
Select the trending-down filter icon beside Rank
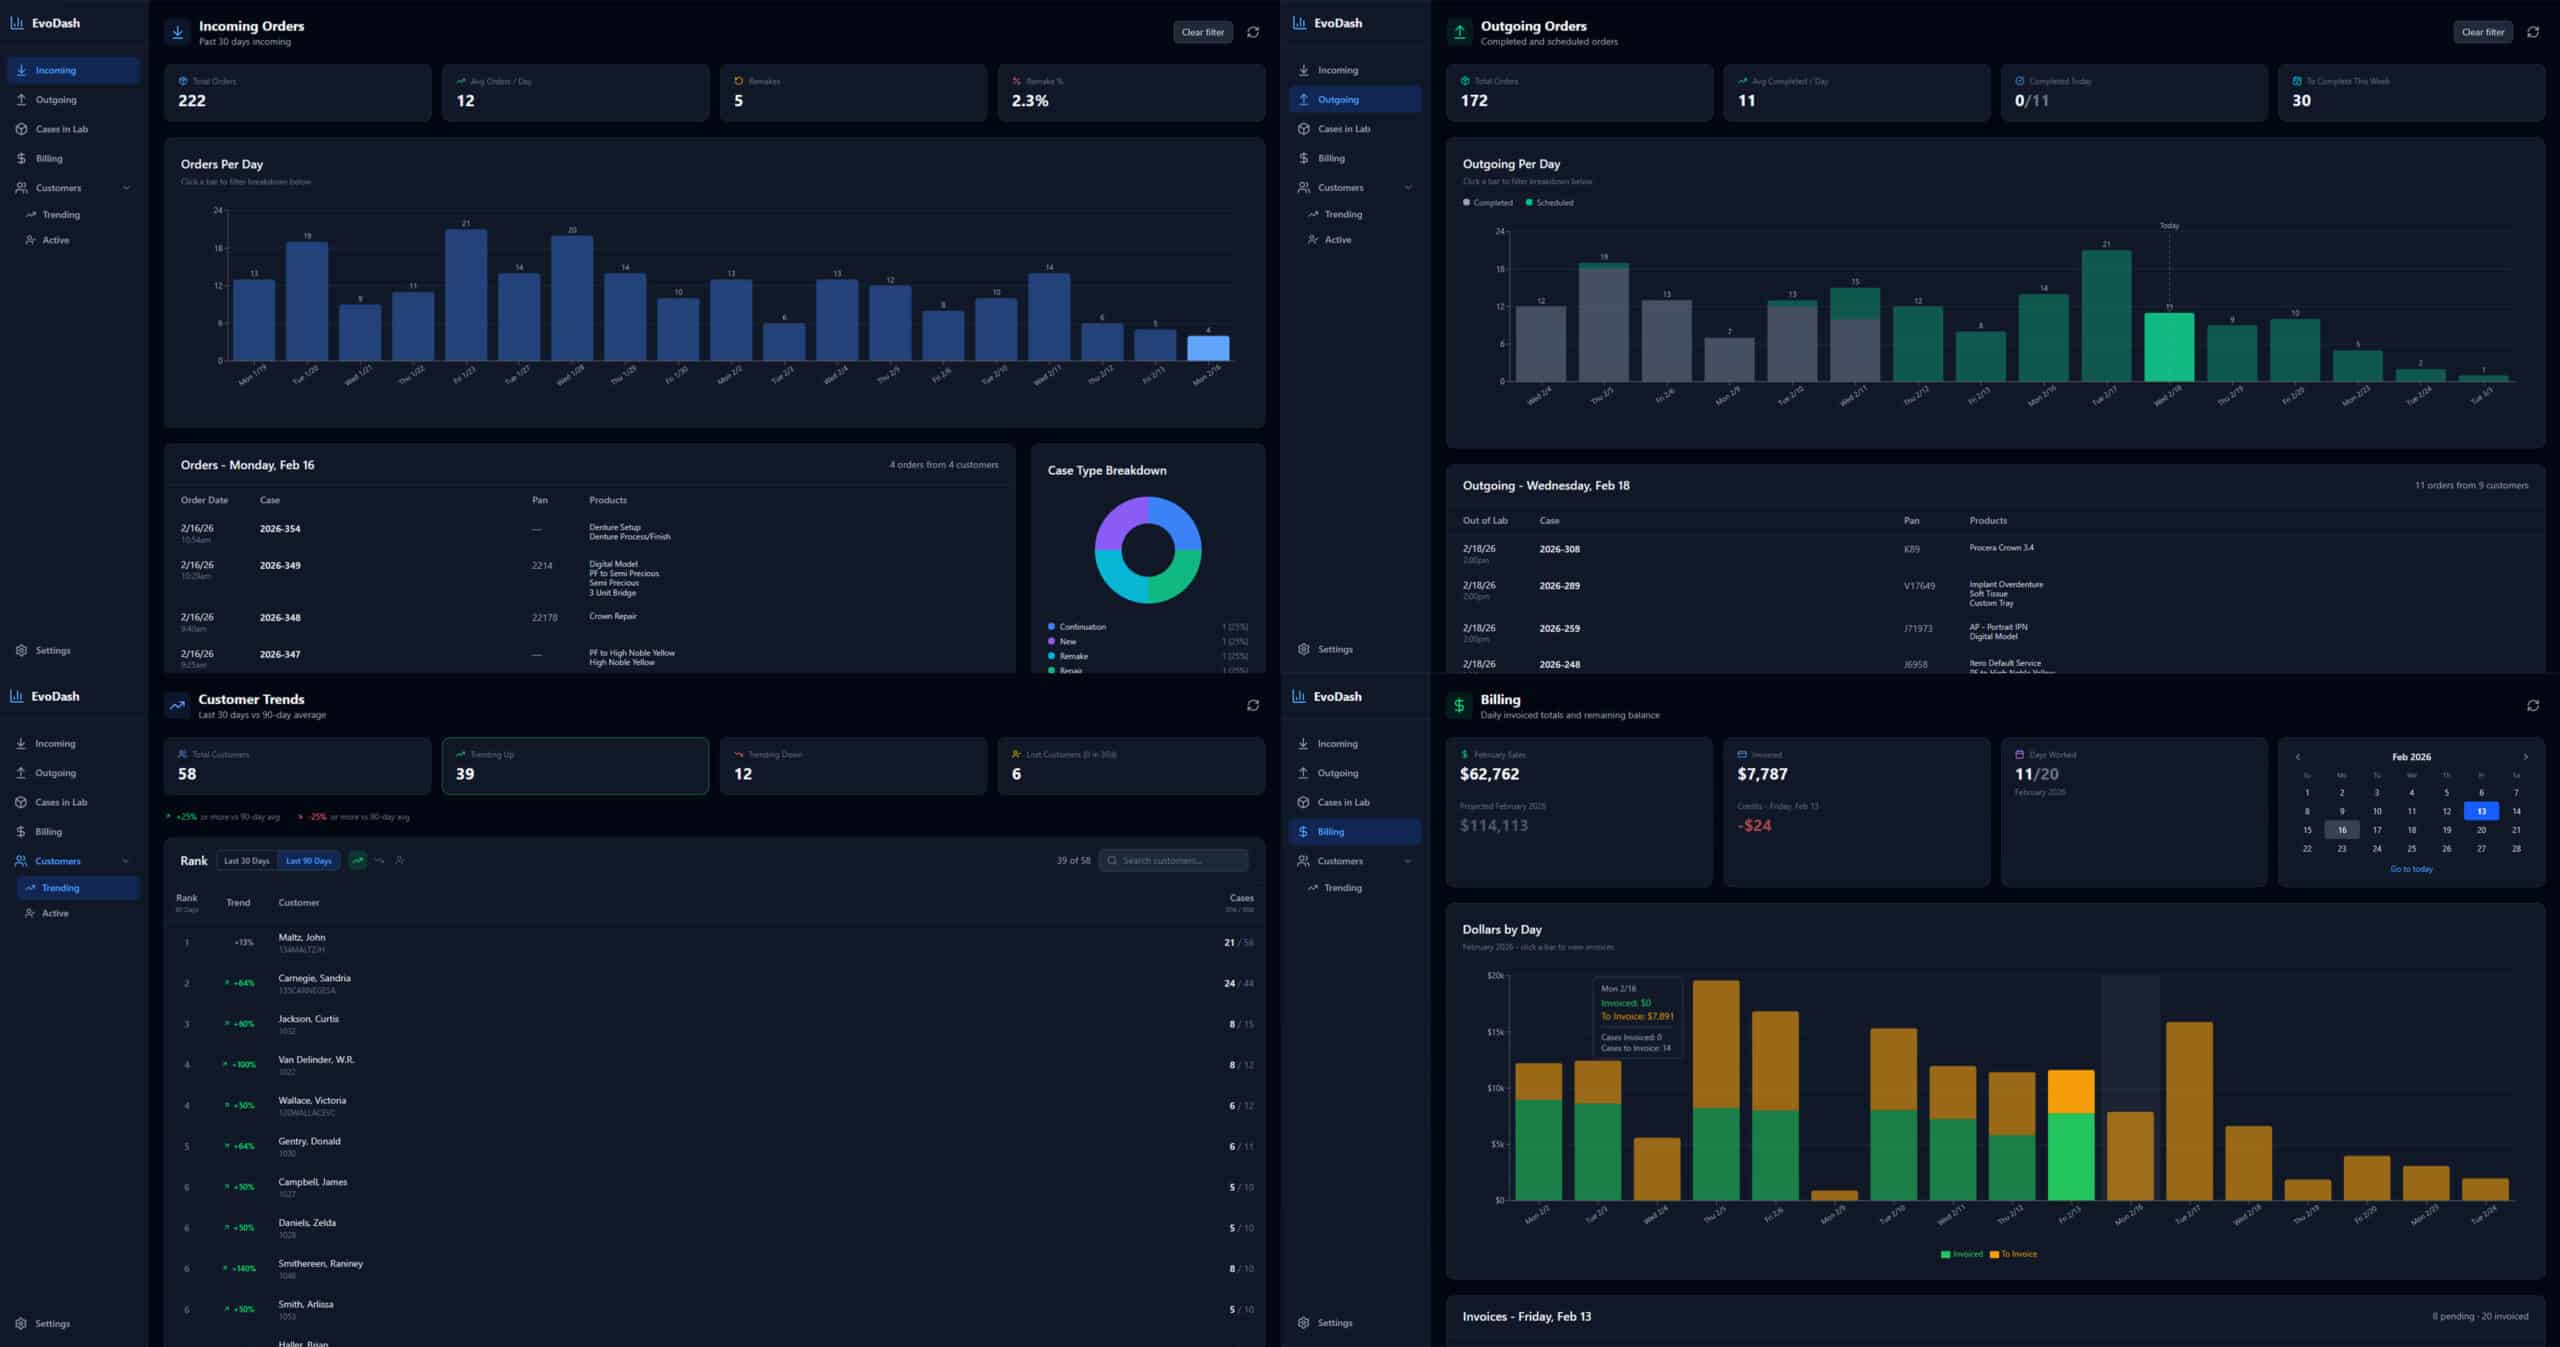pyautogui.click(x=379, y=860)
